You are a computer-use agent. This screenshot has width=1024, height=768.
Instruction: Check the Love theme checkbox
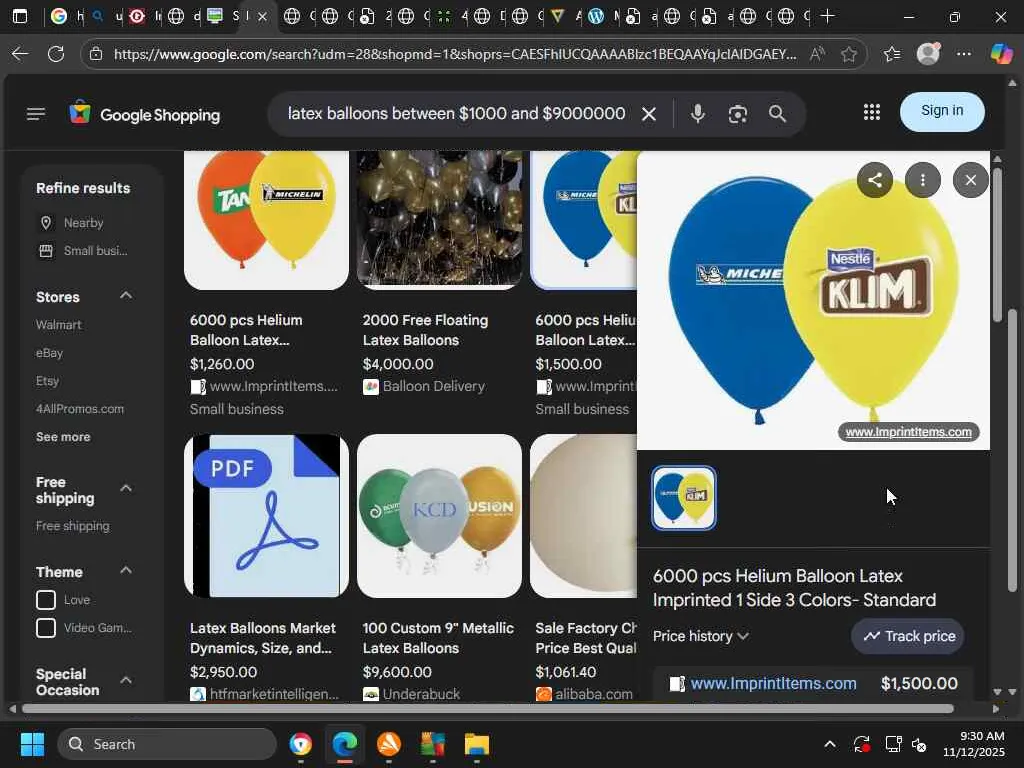pyautogui.click(x=46, y=600)
